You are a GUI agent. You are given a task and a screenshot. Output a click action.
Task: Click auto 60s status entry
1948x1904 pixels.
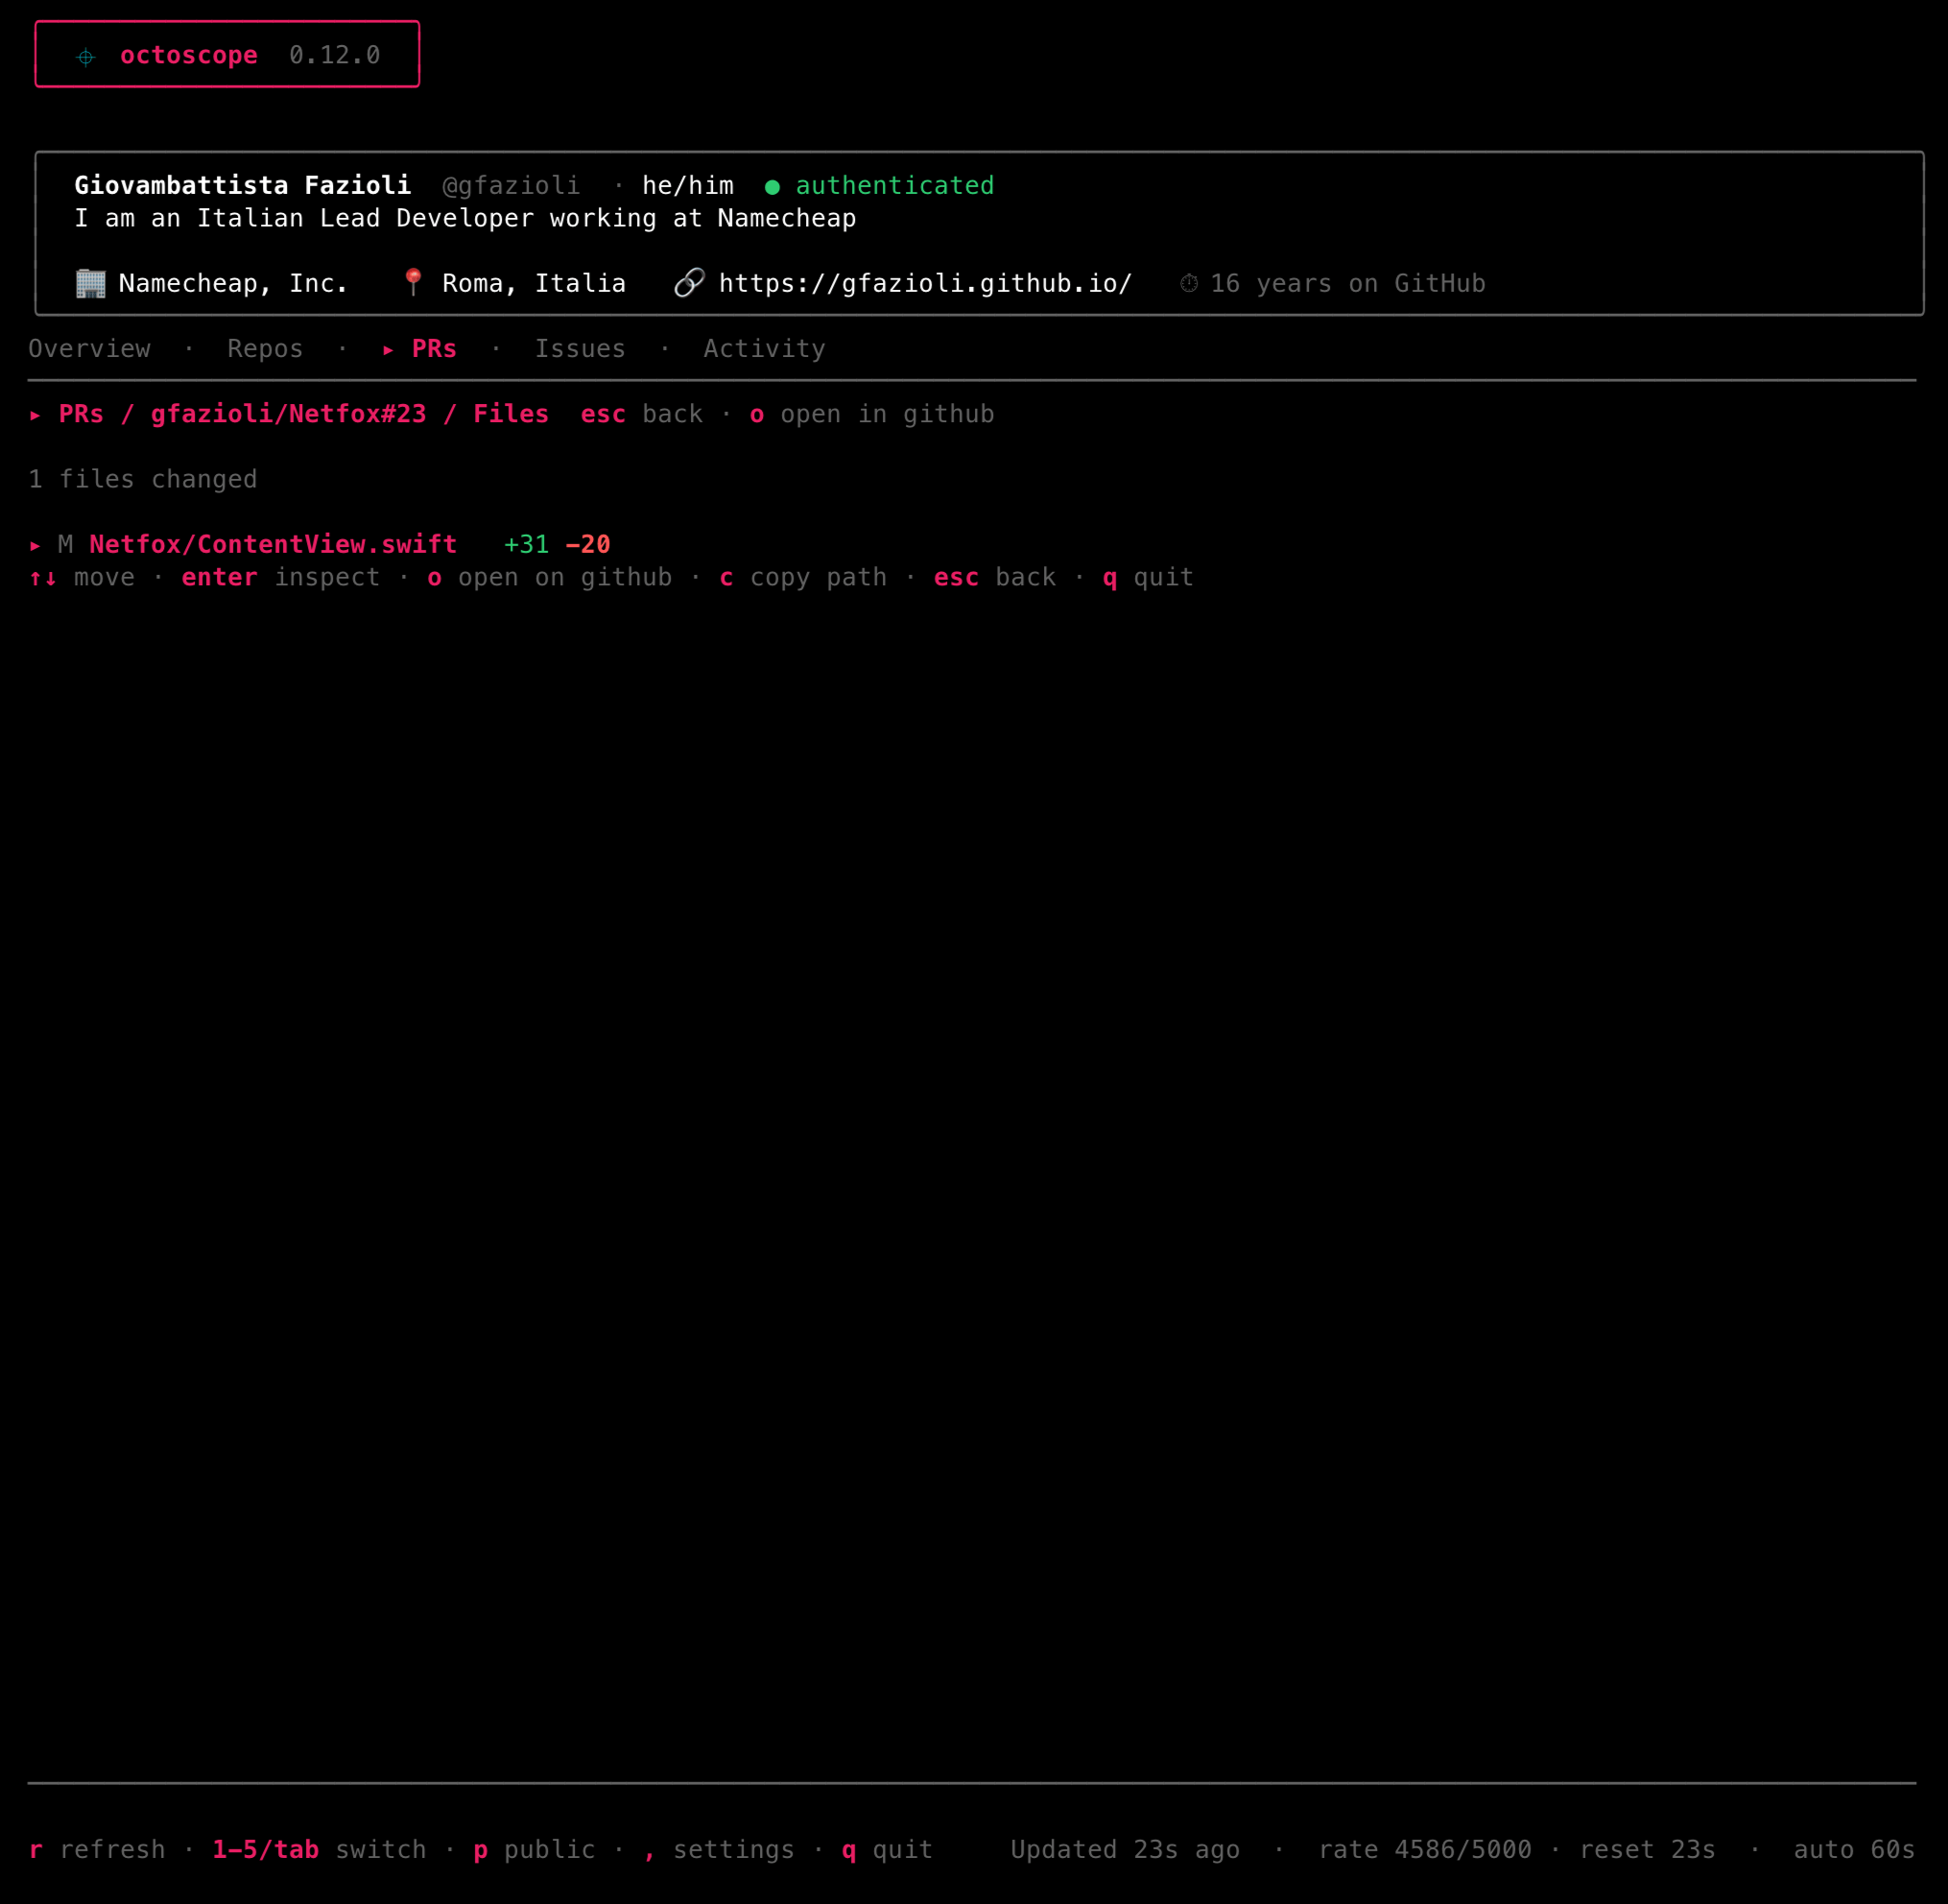tap(1855, 1850)
